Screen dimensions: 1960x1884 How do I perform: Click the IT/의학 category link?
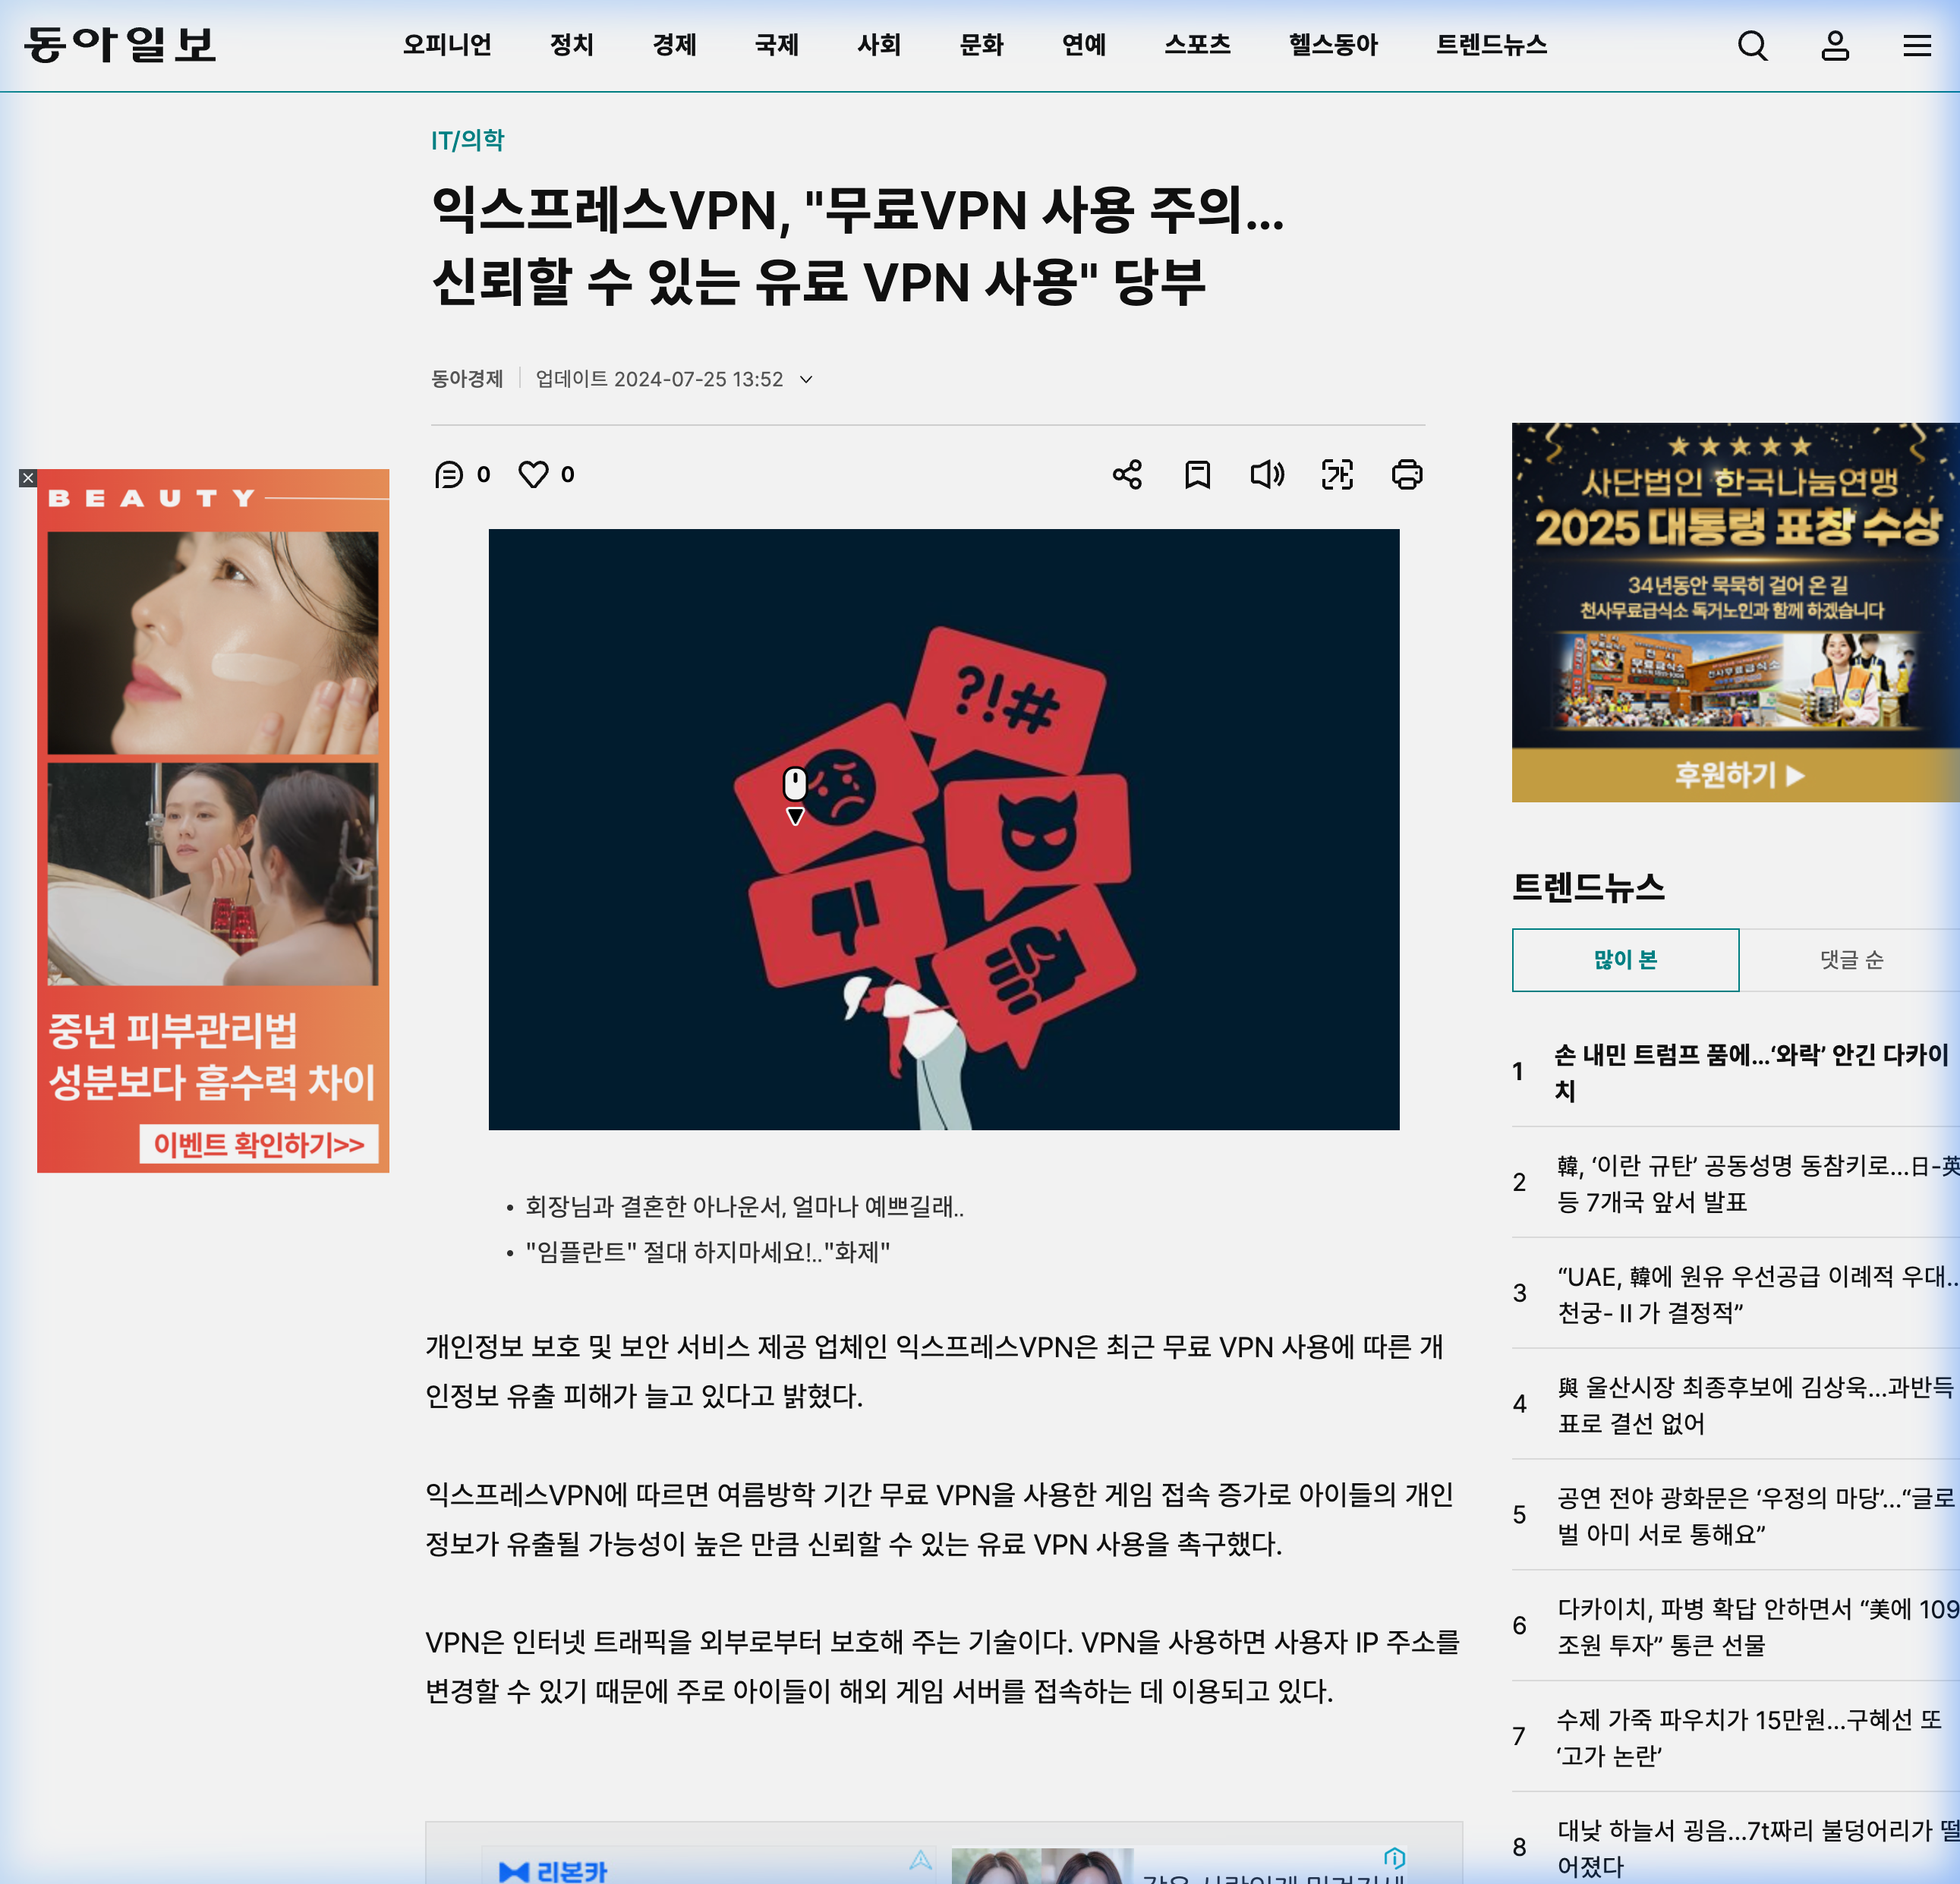pyautogui.click(x=467, y=140)
